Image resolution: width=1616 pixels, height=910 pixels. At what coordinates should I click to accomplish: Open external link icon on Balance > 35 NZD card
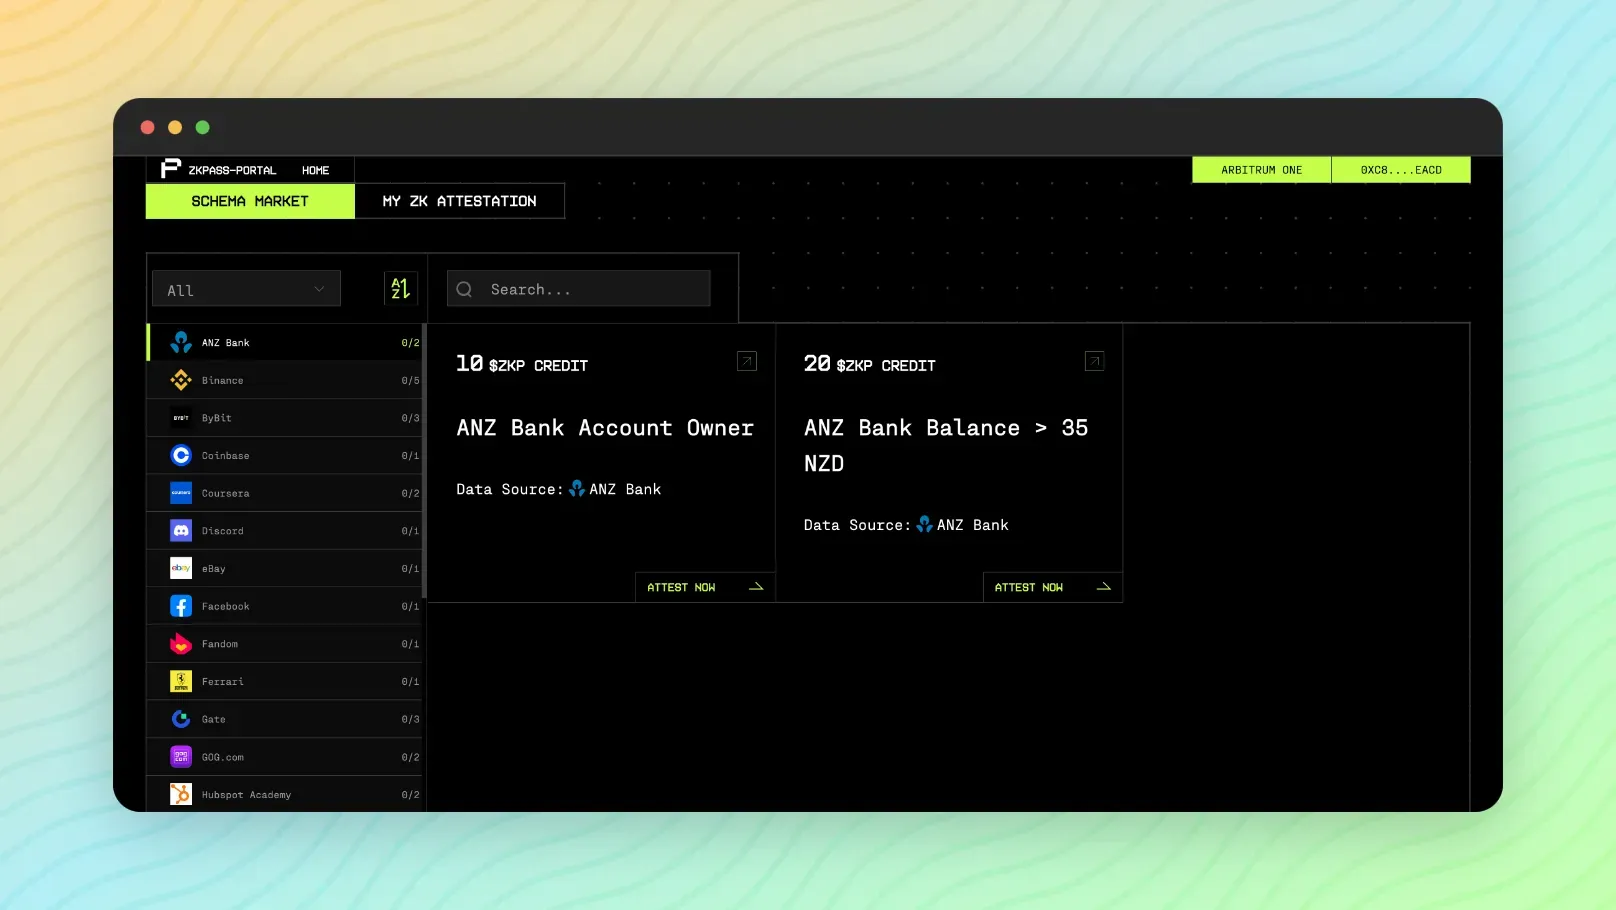point(1094,361)
